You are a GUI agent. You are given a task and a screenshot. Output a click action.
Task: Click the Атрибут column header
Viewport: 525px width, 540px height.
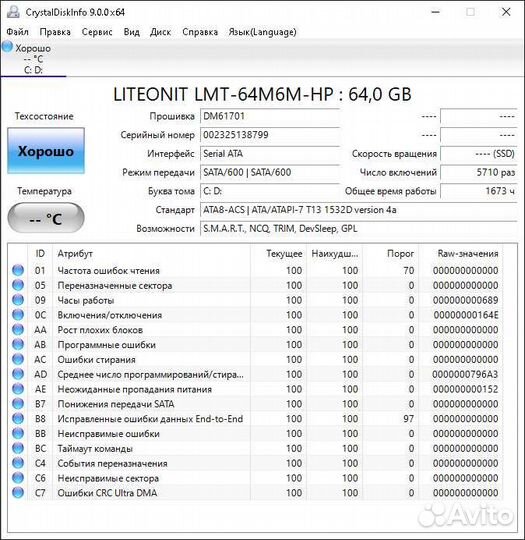tap(151, 254)
